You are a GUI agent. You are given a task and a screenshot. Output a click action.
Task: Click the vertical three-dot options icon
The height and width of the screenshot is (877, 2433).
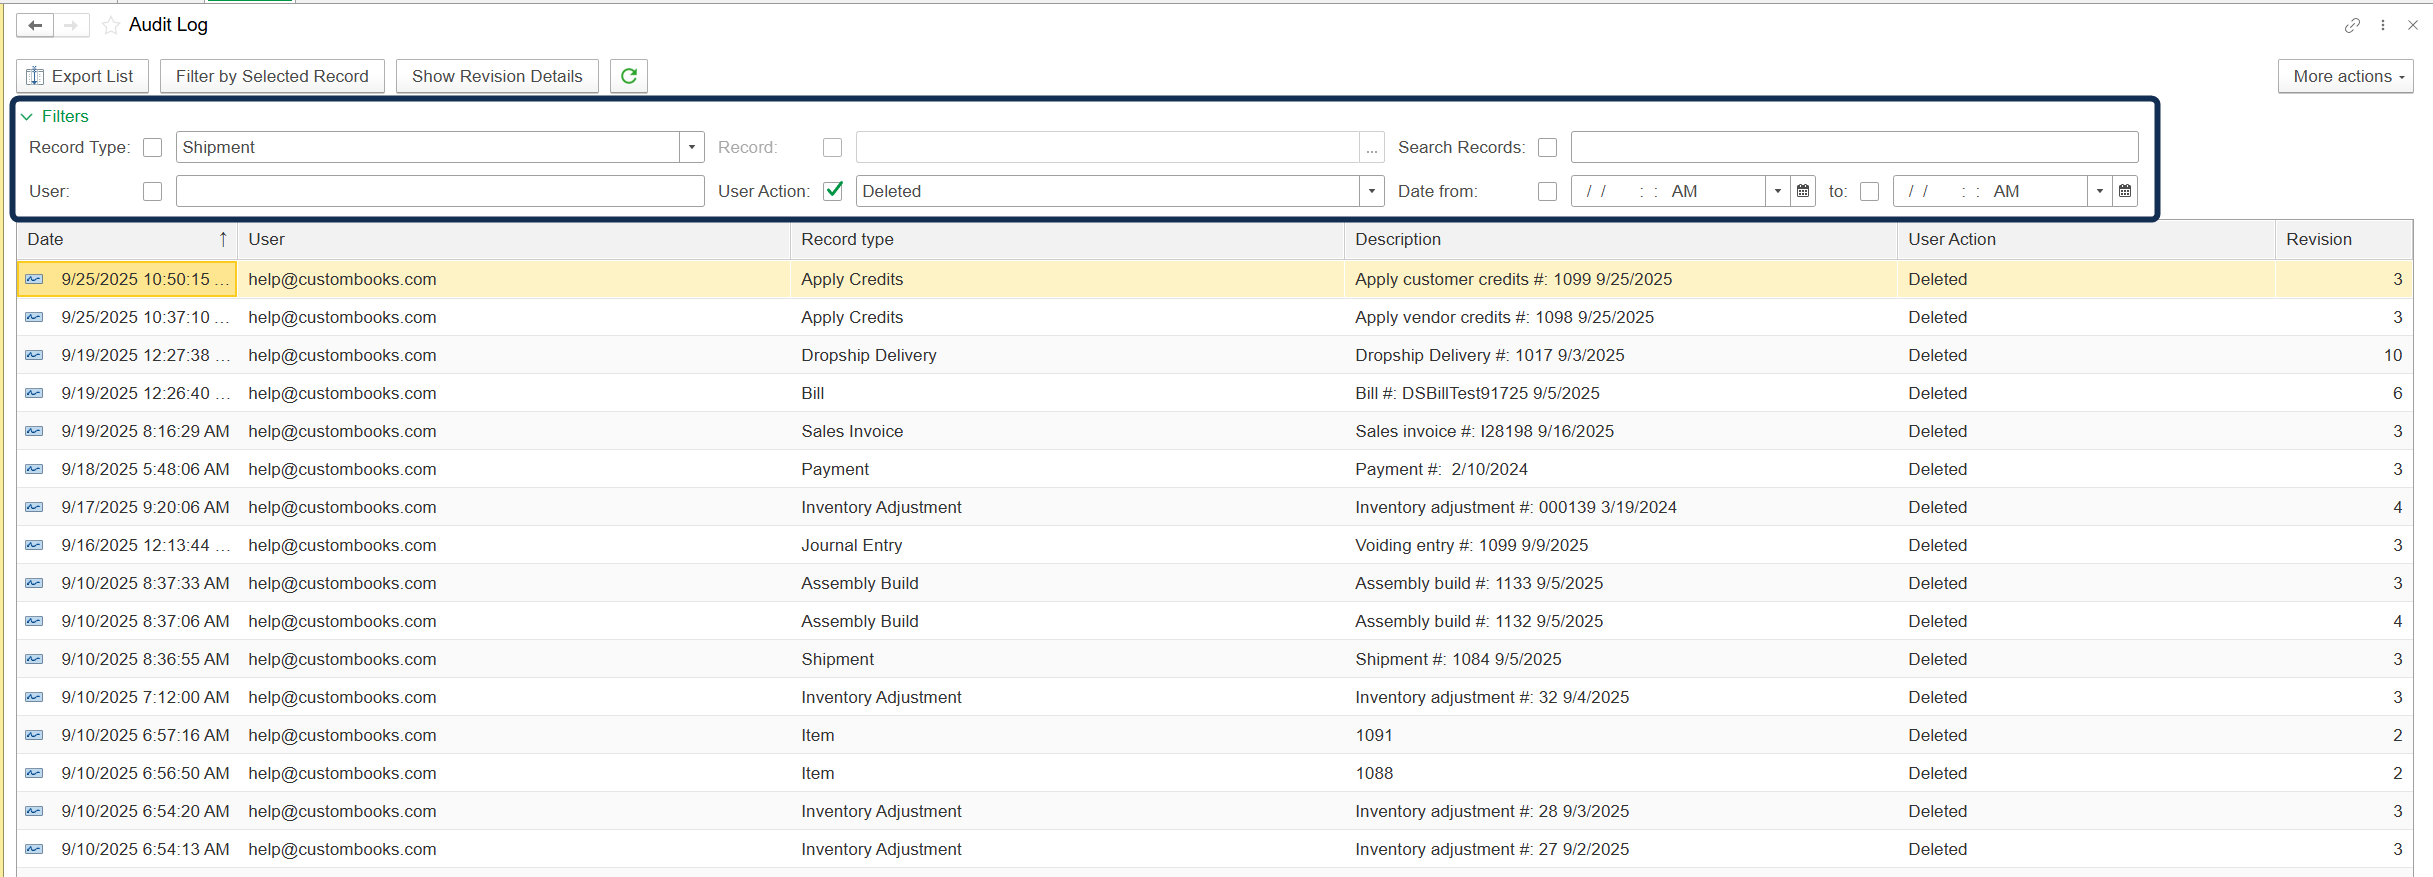pos(2383,25)
